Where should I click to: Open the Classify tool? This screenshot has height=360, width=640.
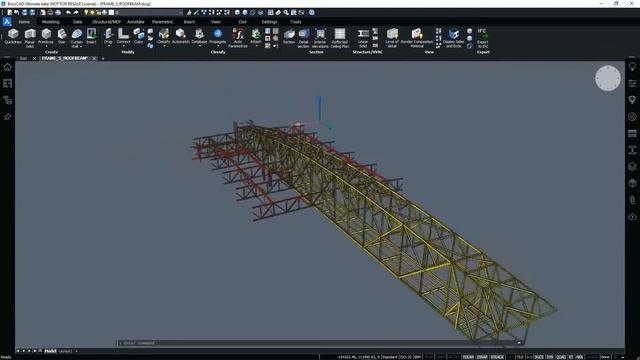[x=164, y=36]
